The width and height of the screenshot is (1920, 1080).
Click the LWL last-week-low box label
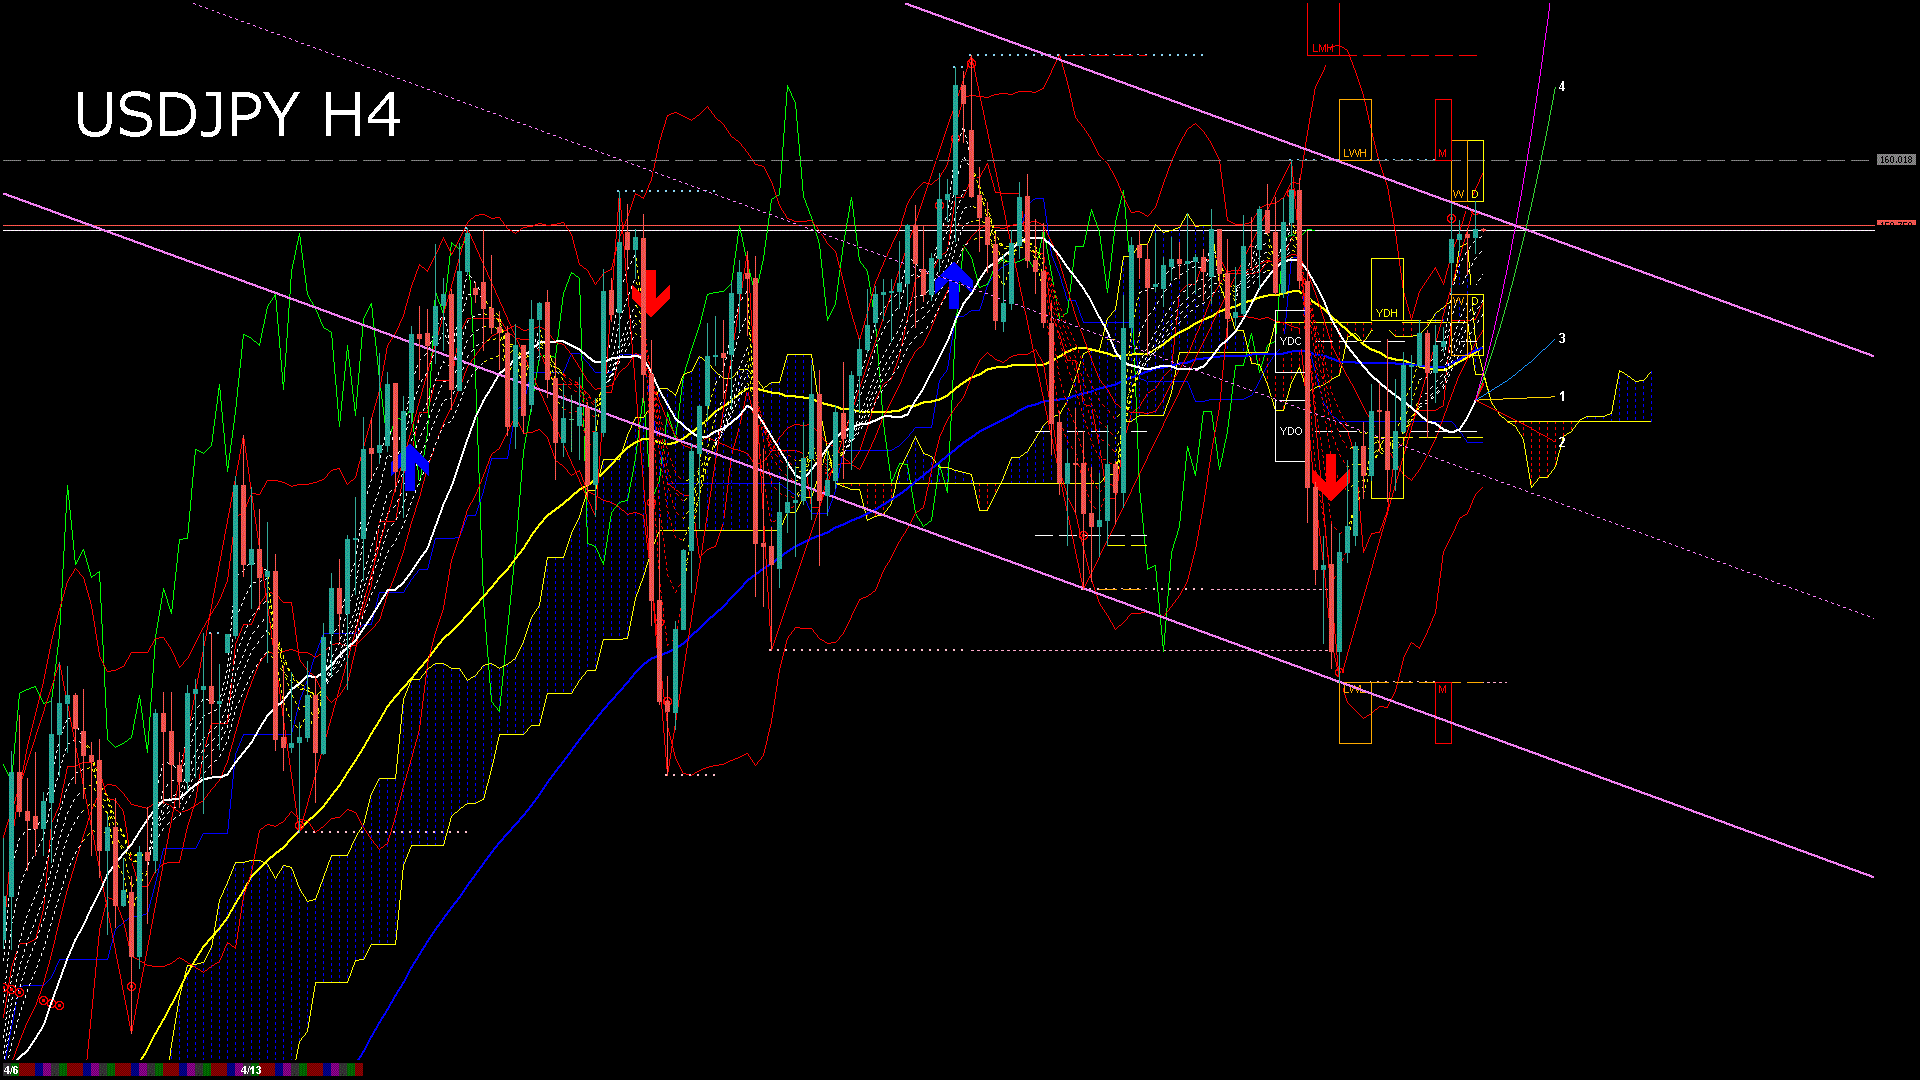pos(1353,689)
